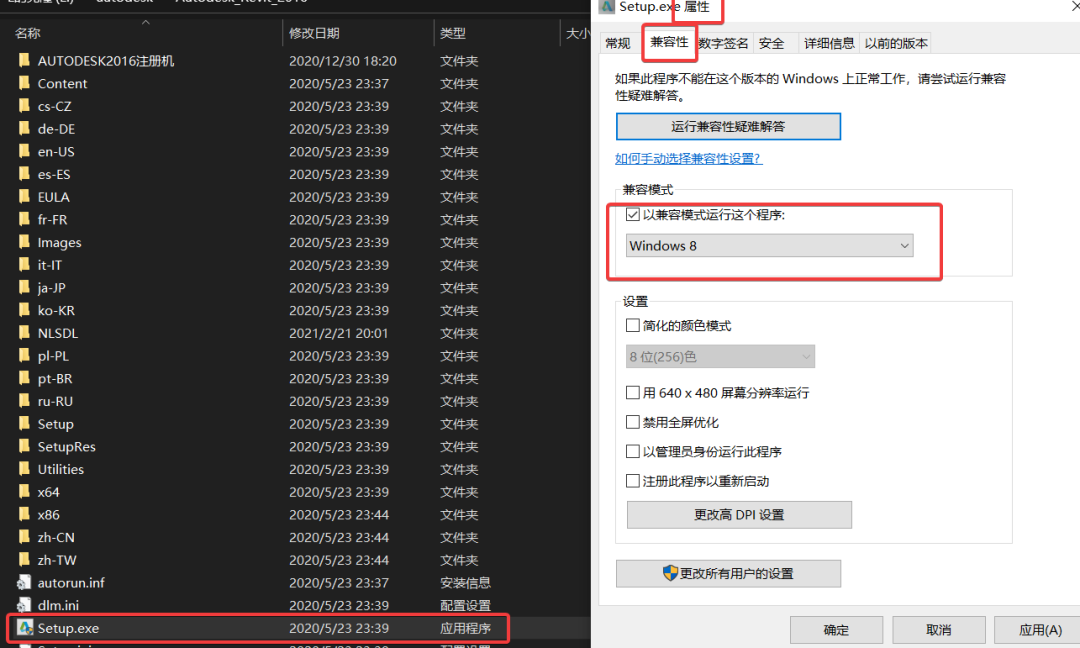
Task: Open the zh-CN folder icon
Action: [x=23, y=537]
